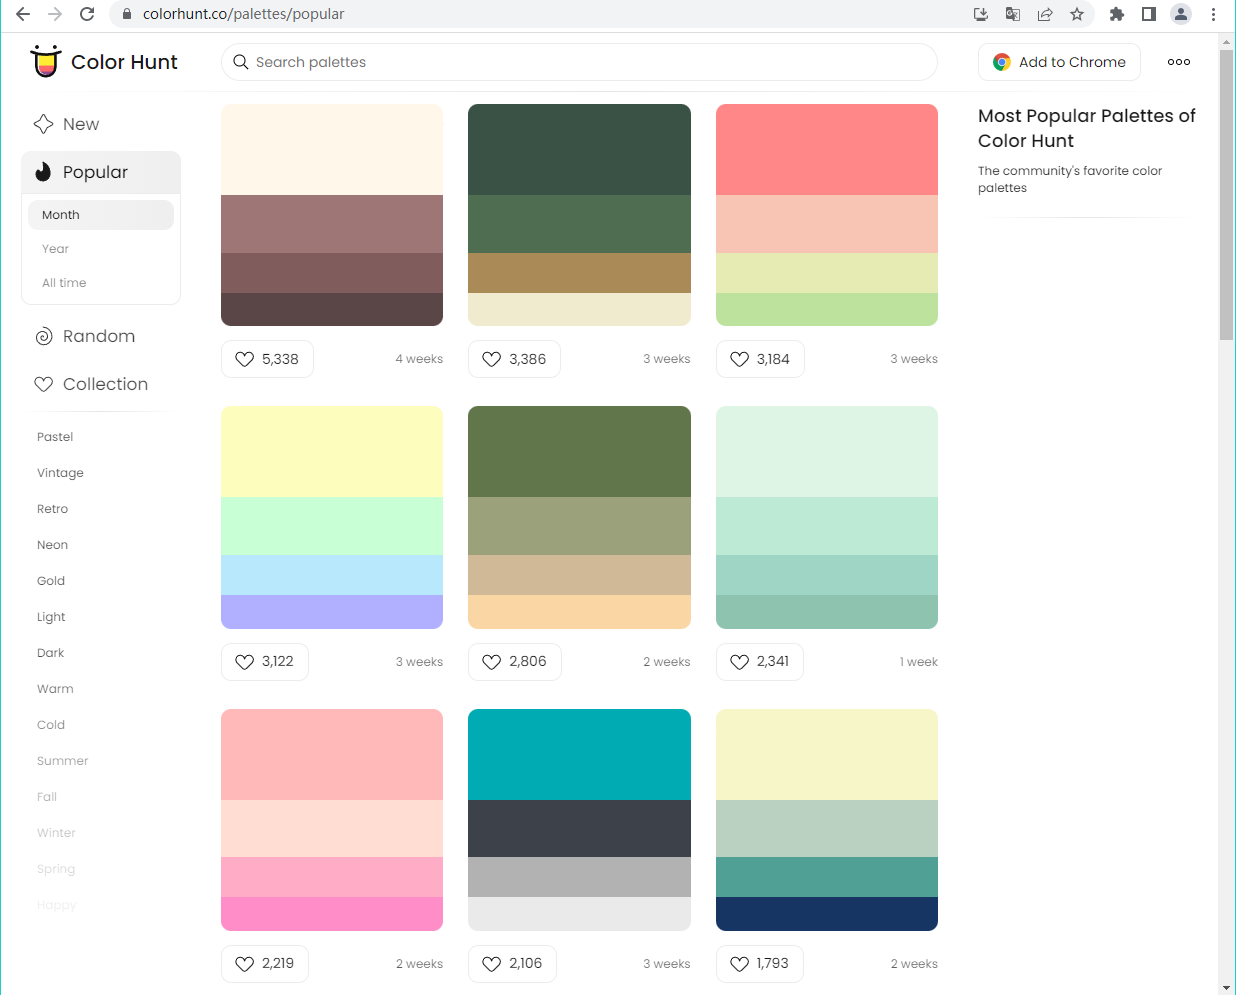Like the palette with 3,184 likes

pos(760,359)
